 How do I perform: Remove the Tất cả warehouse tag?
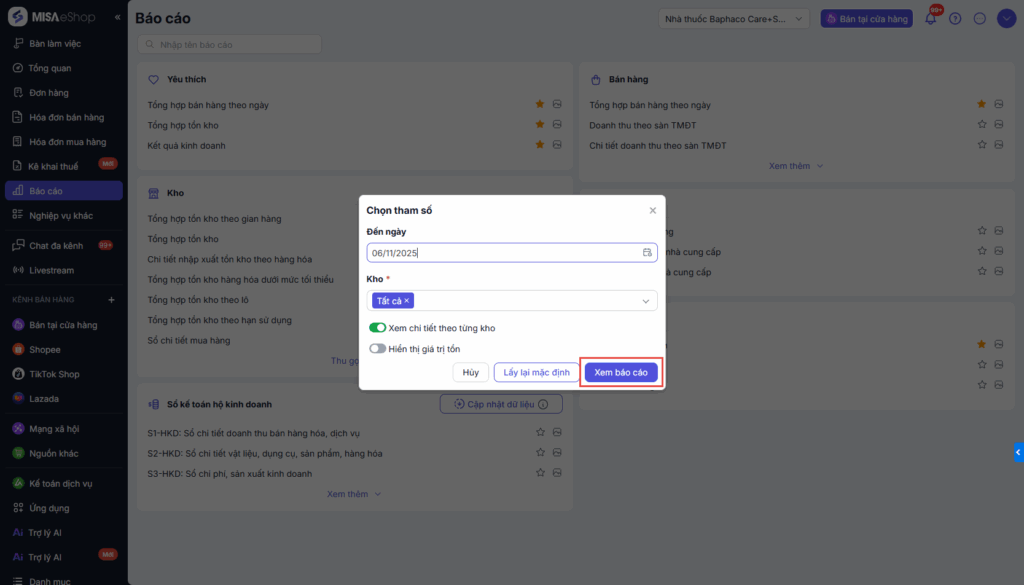pos(407,300)
